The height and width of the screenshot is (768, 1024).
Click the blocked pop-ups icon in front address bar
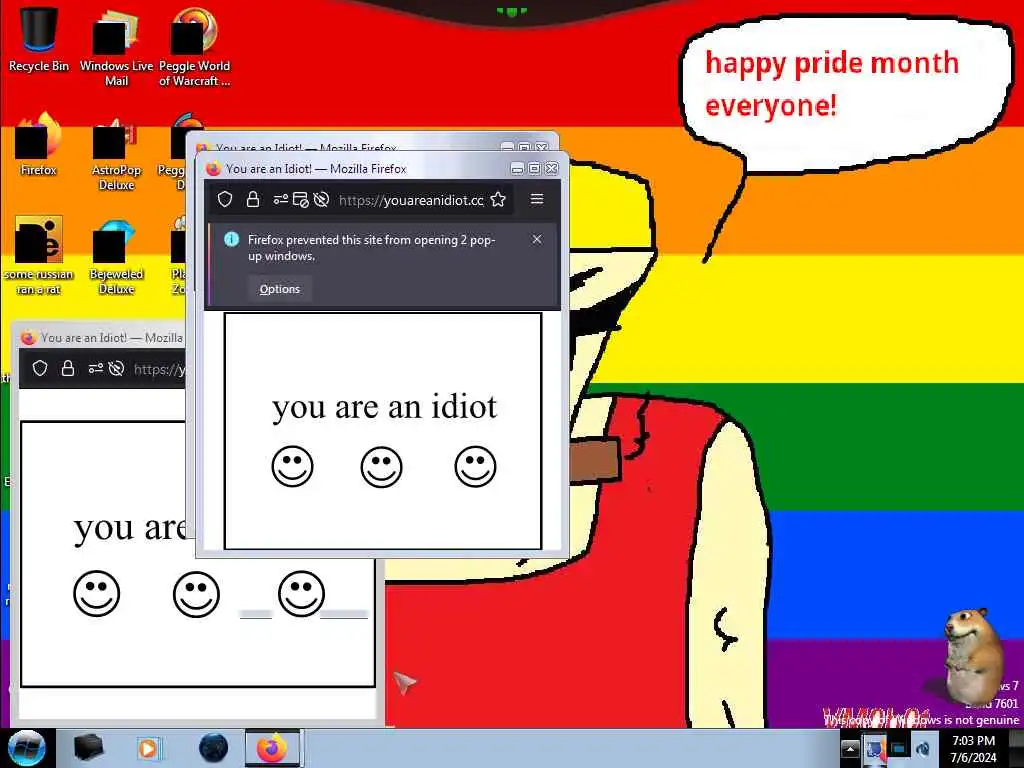pos(300,199)
